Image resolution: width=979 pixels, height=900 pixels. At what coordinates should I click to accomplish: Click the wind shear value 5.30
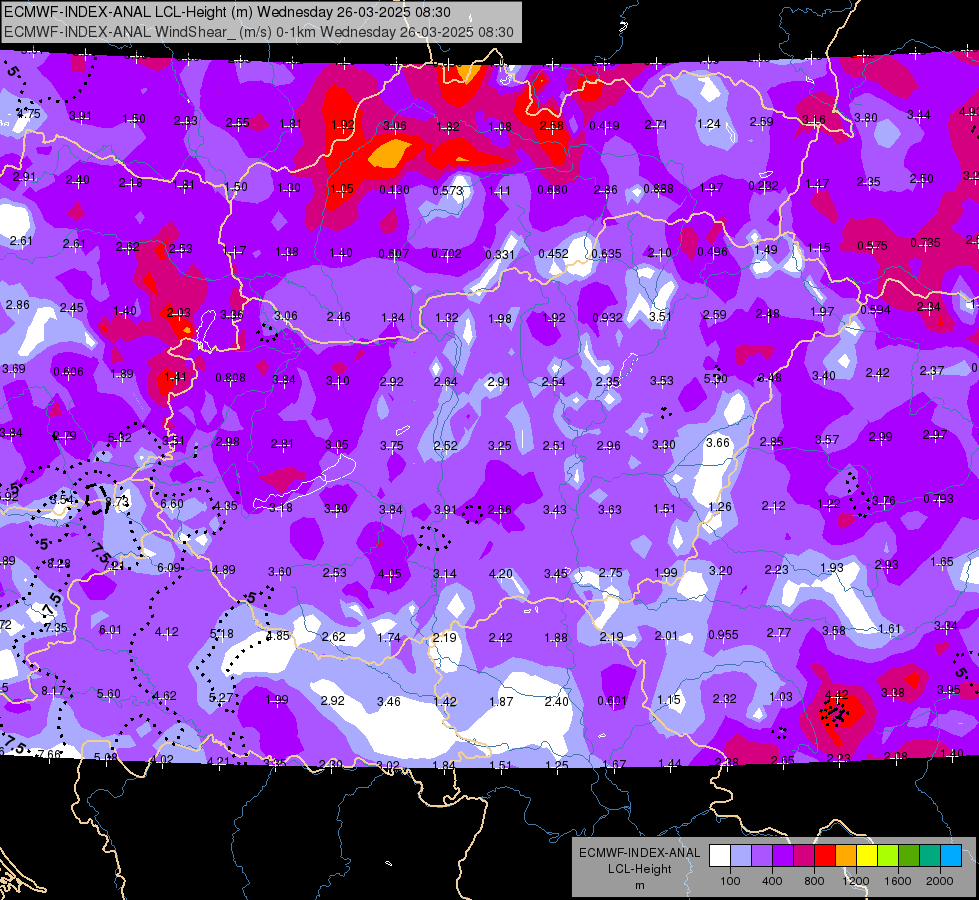click(x=716, y=378)
